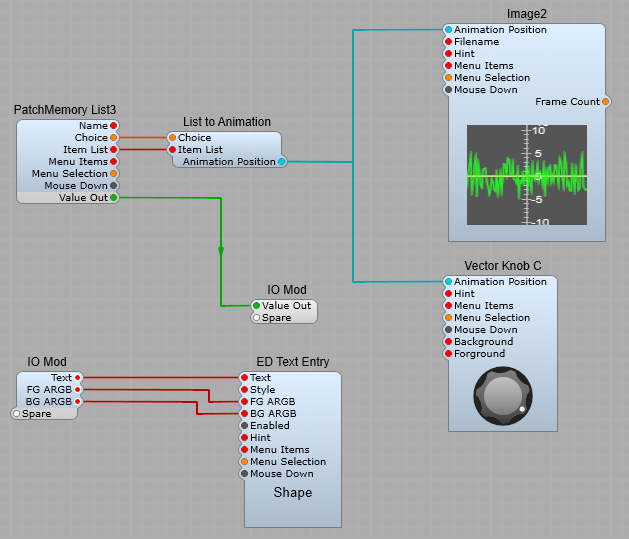The height and width of the screenshot is (539, 629).
Task: Select FG ARGB output pin on the IO Mod module
Action: (78, 390)
